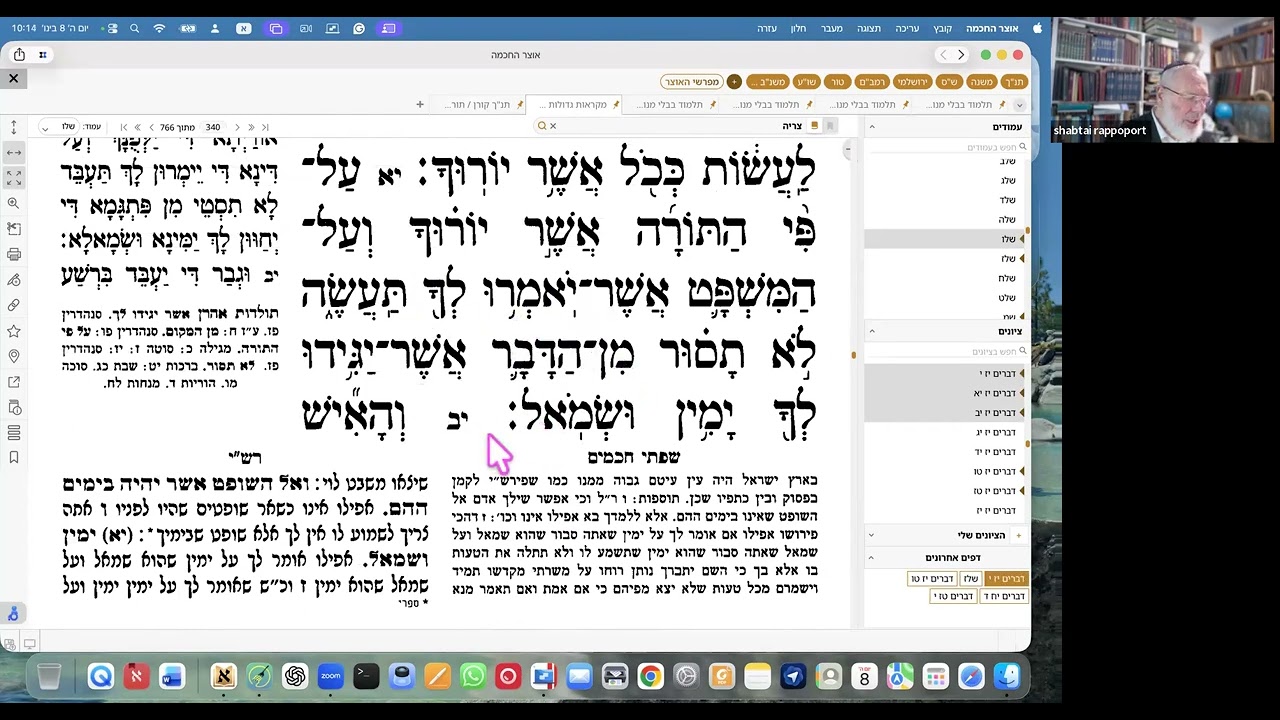
Task: Click the round plus button next to category pills
Action: click(734, 82)
